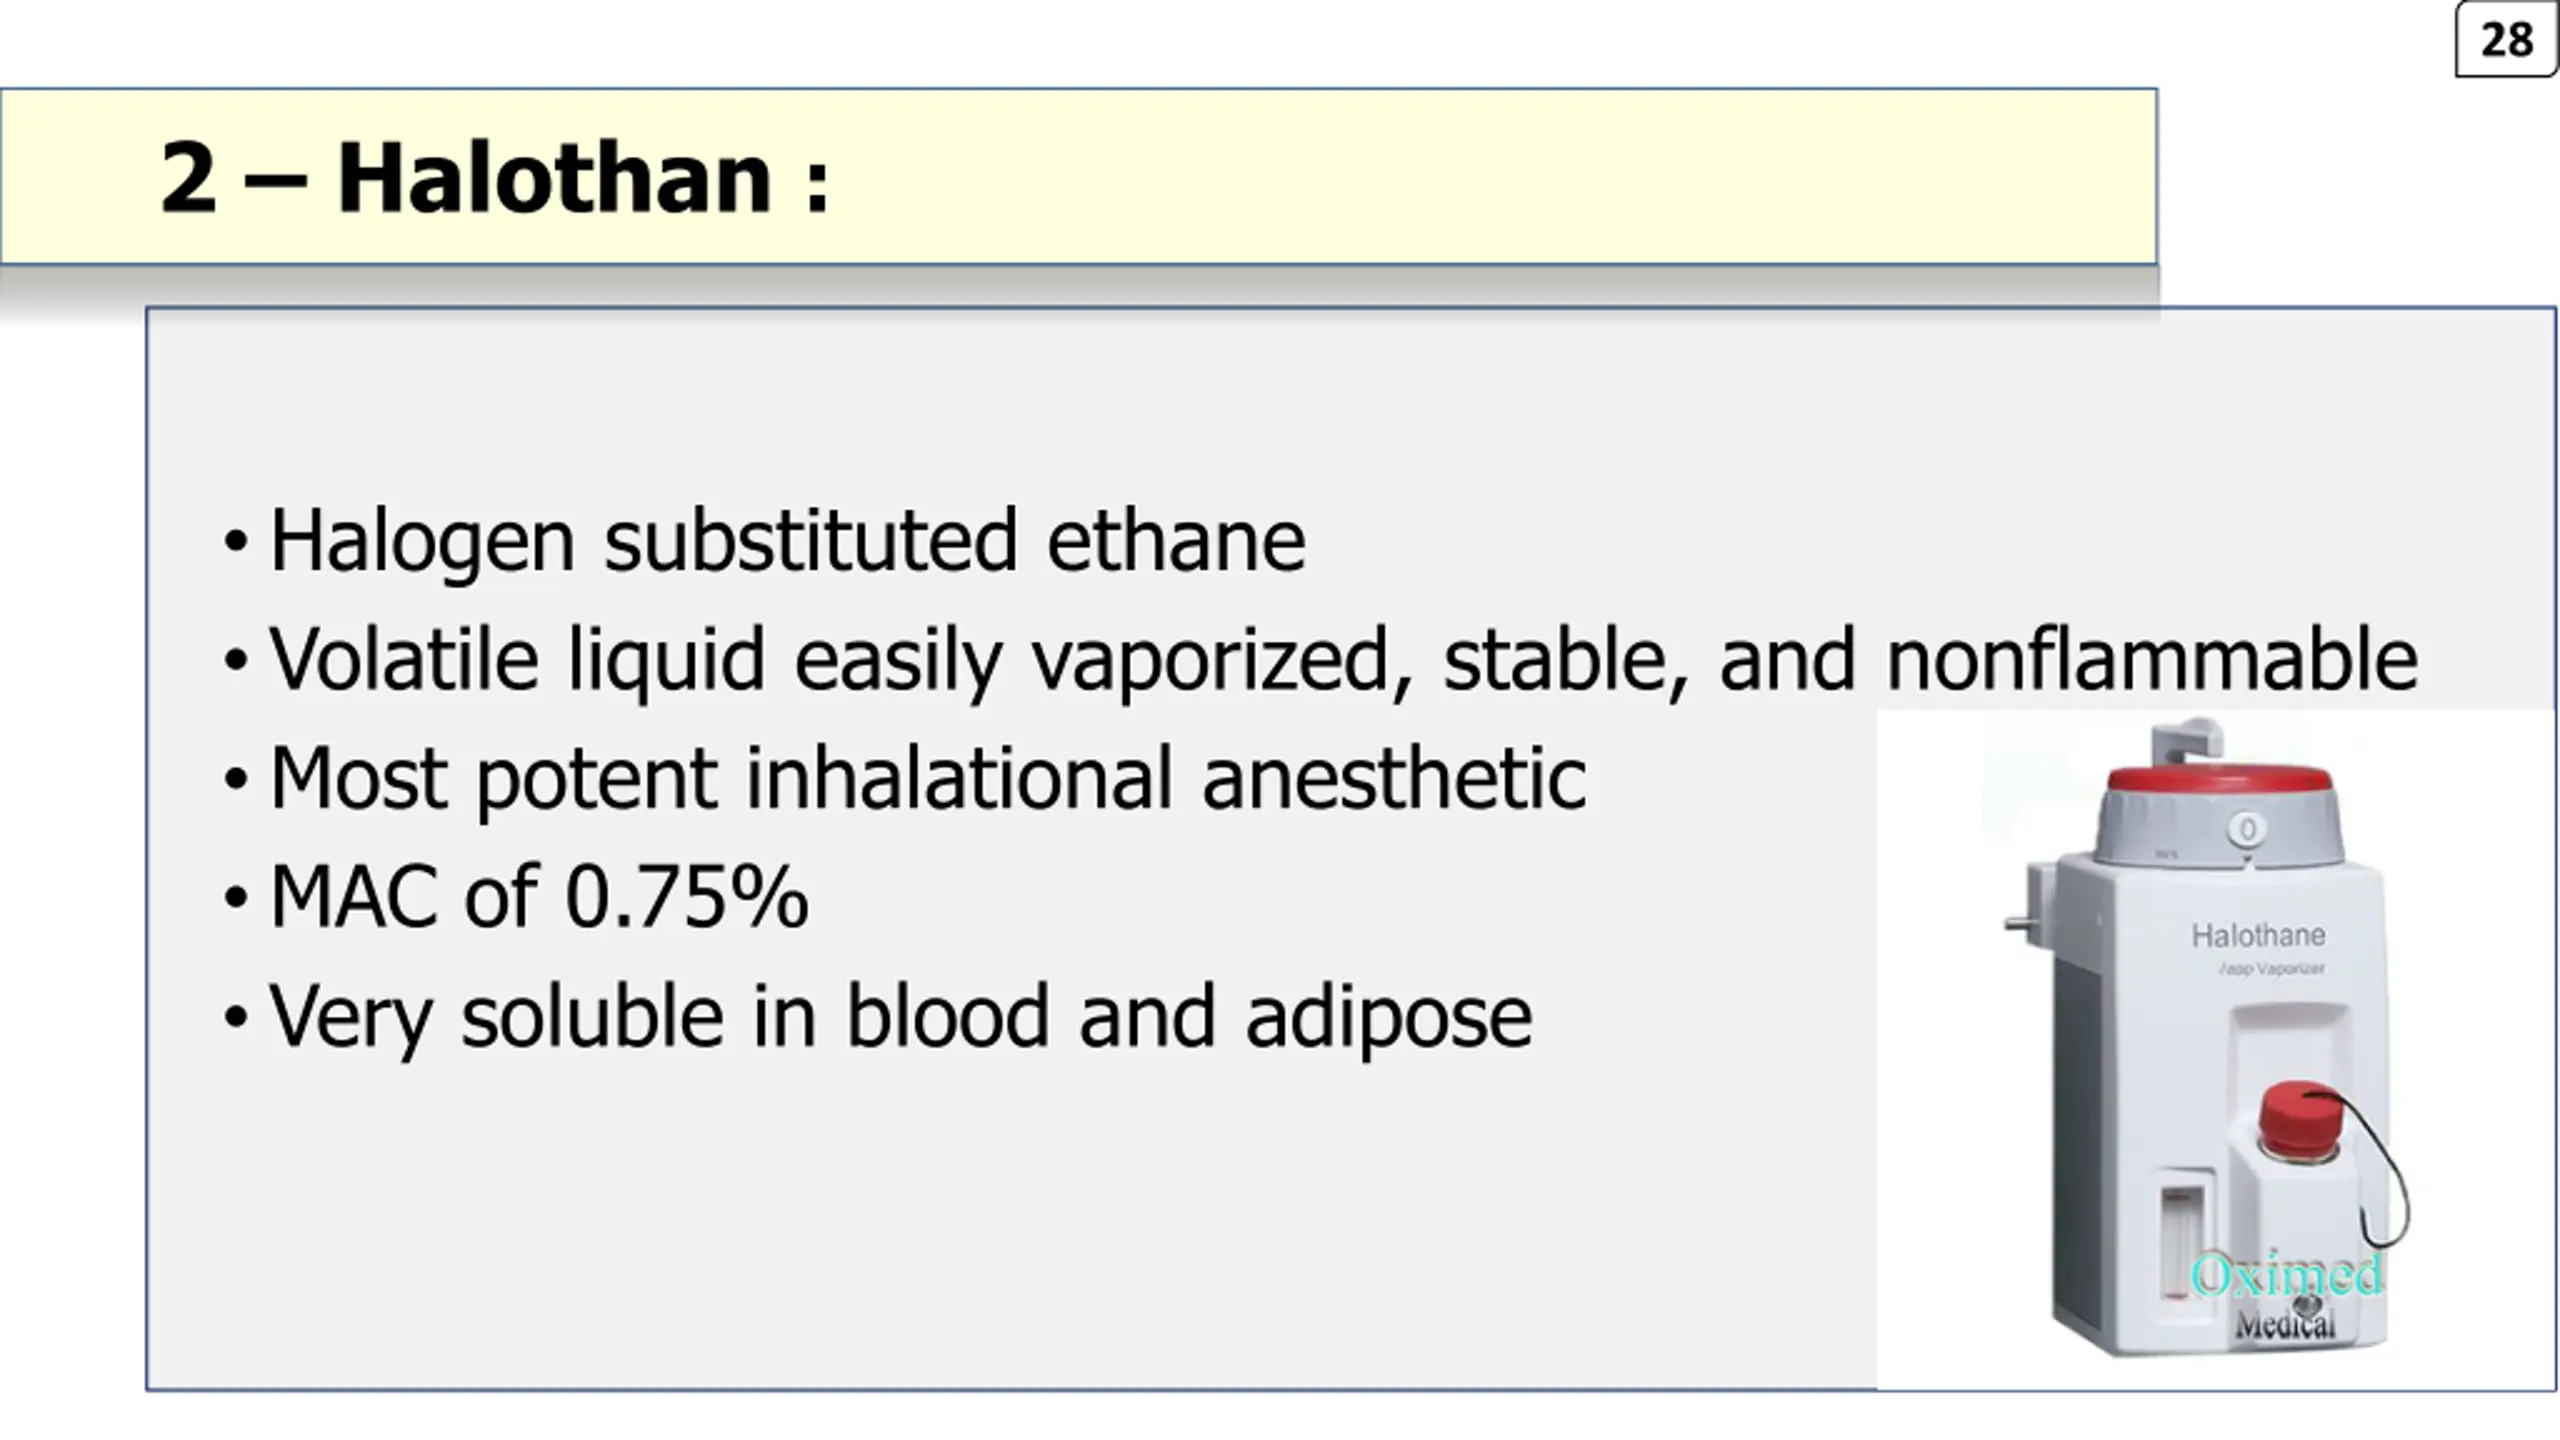2560x1440 pixels.
Task: Click the round 0 dial indicator
Action: pyautogui.click(x=2248, y=829)
